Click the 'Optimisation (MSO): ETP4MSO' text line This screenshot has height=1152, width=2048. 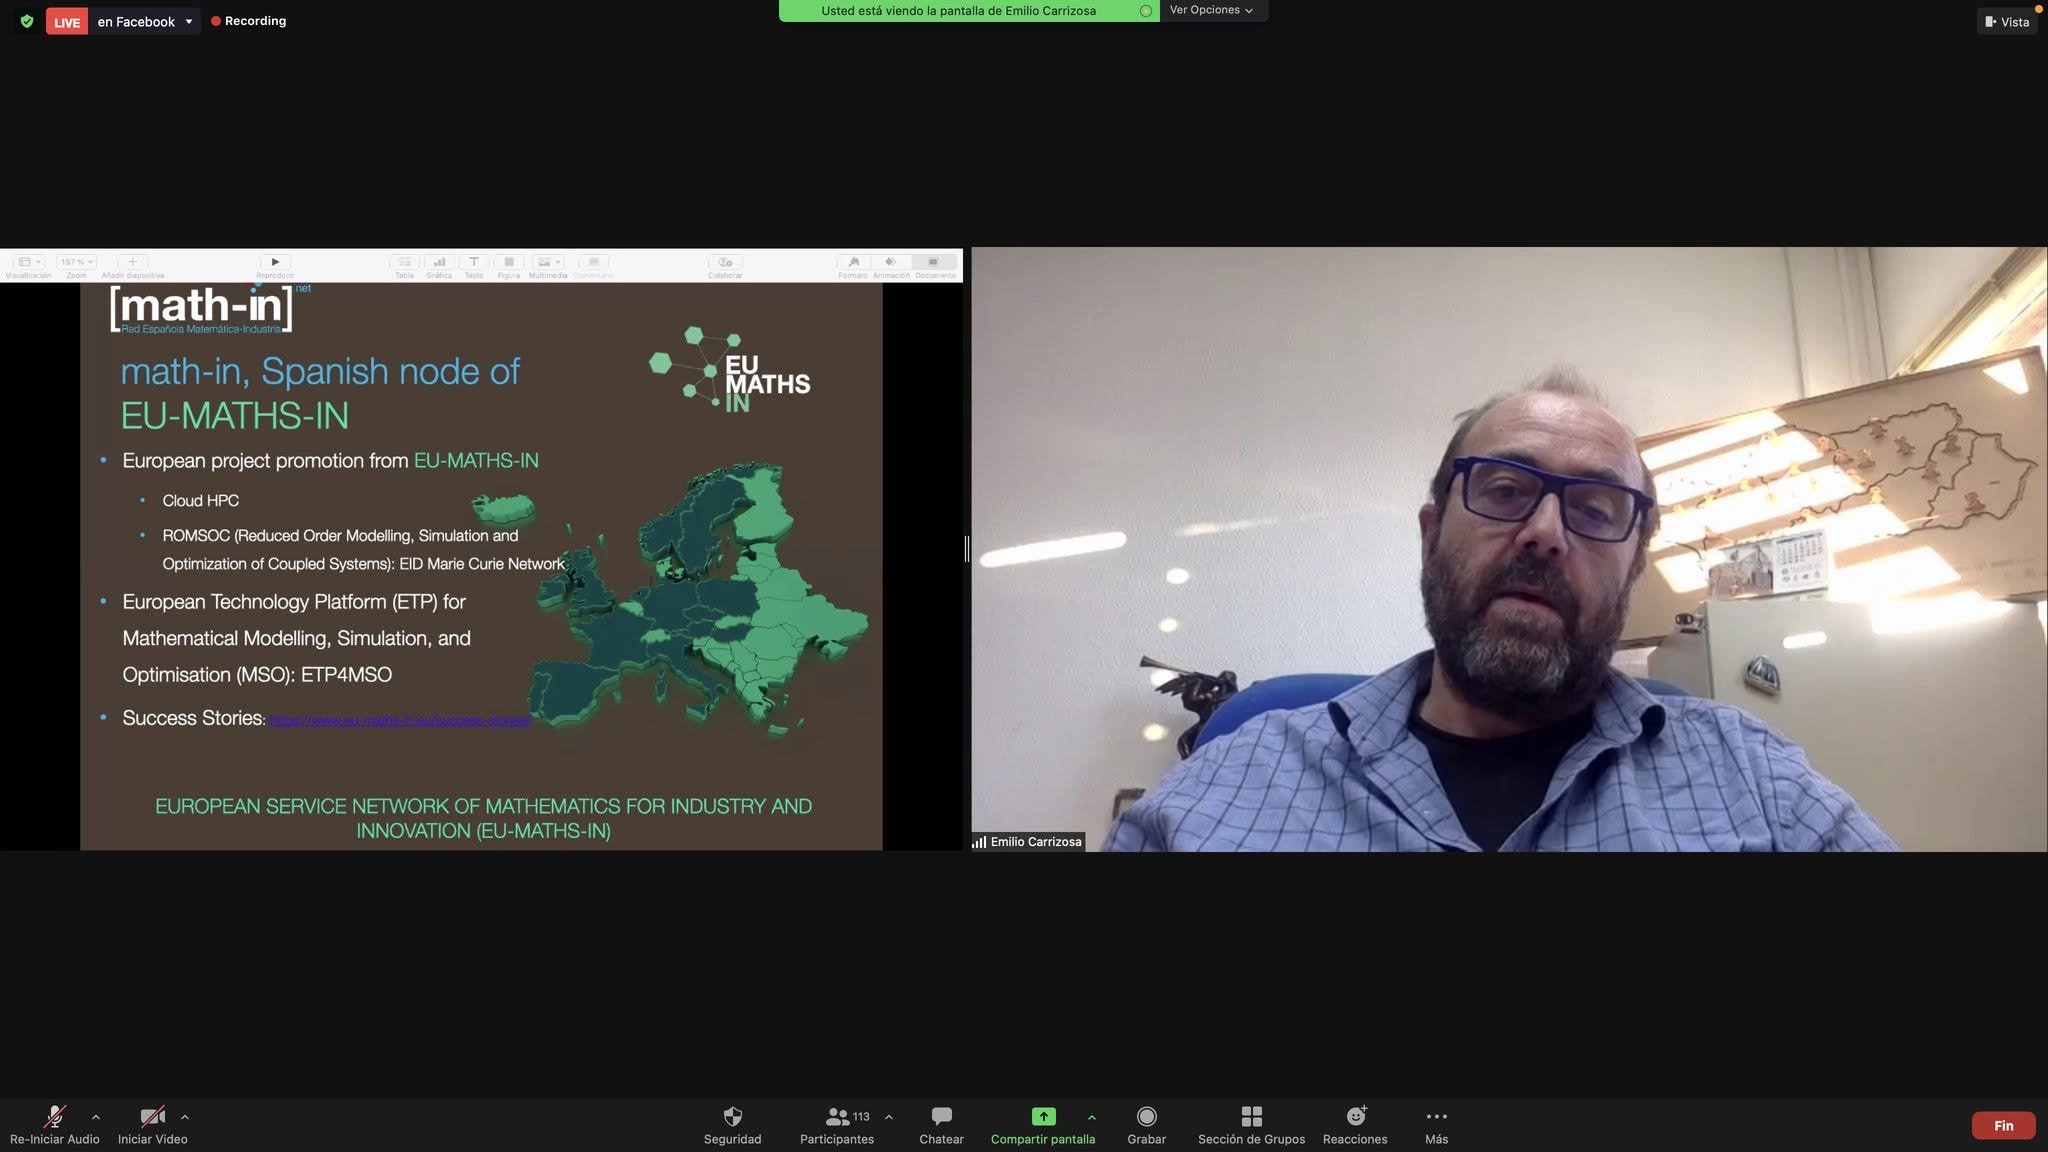[x=257, y=675]
